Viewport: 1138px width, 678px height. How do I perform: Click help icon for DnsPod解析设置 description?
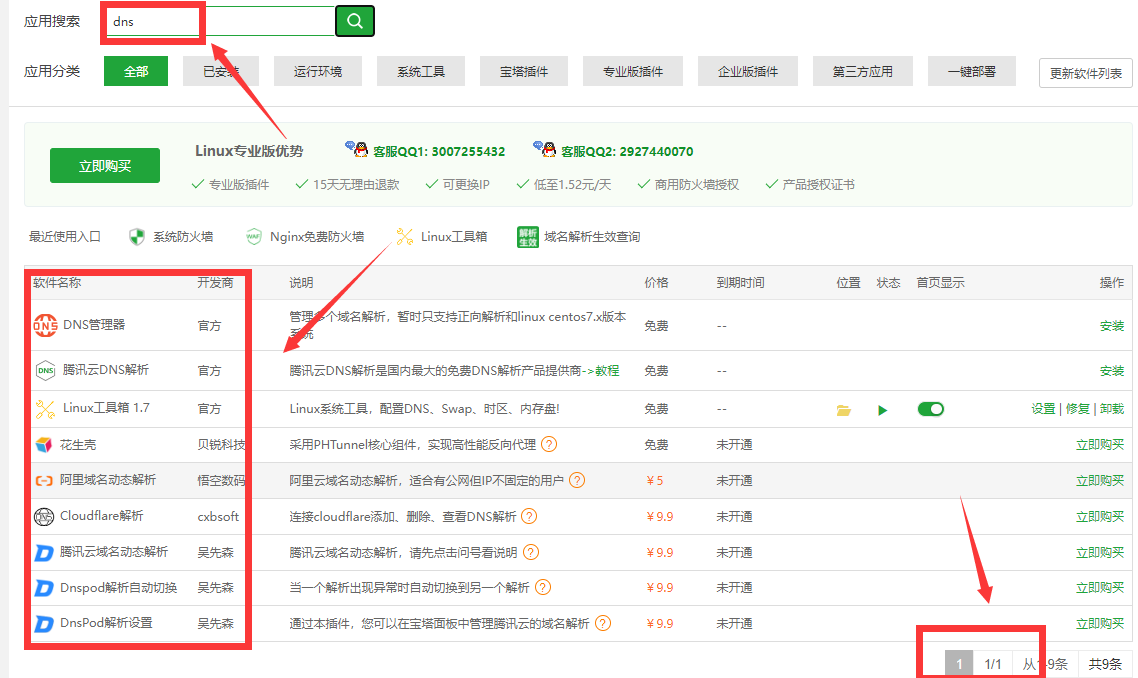602,623
